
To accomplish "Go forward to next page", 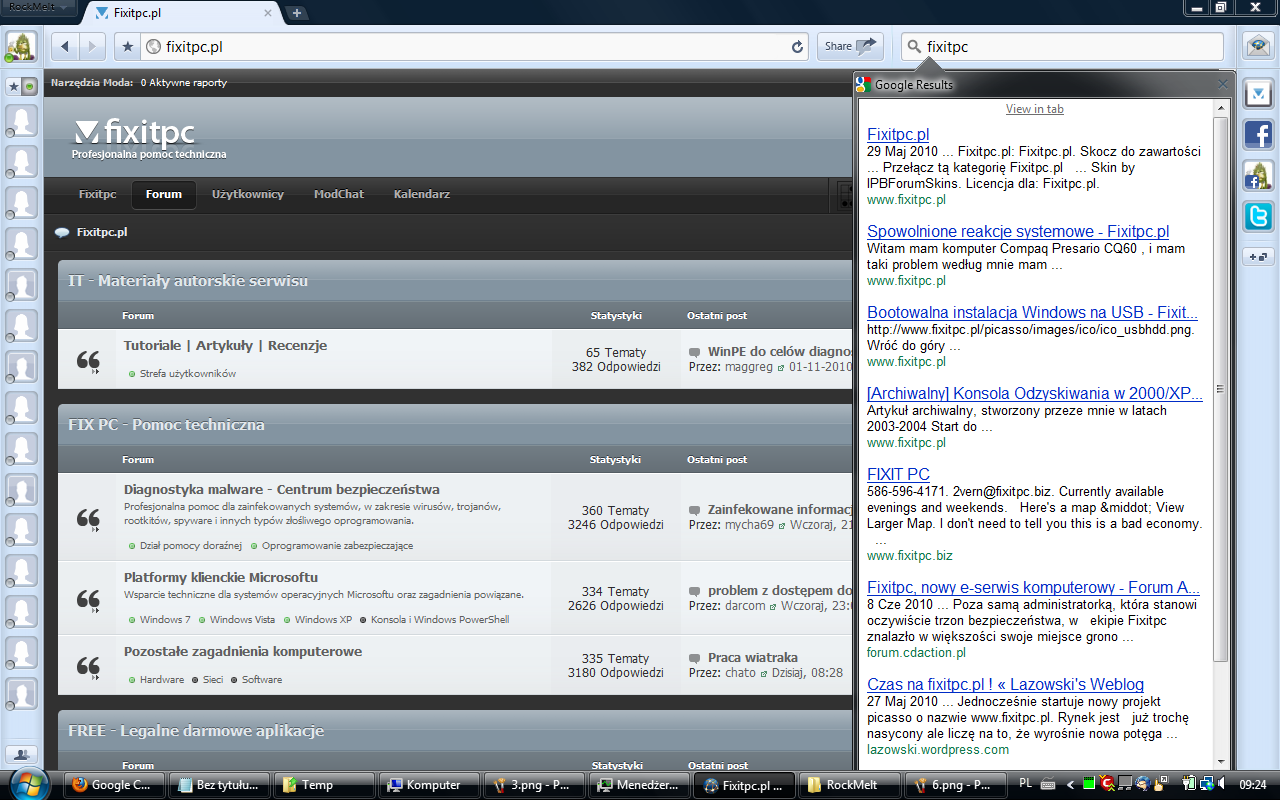I will coord(92,46).
